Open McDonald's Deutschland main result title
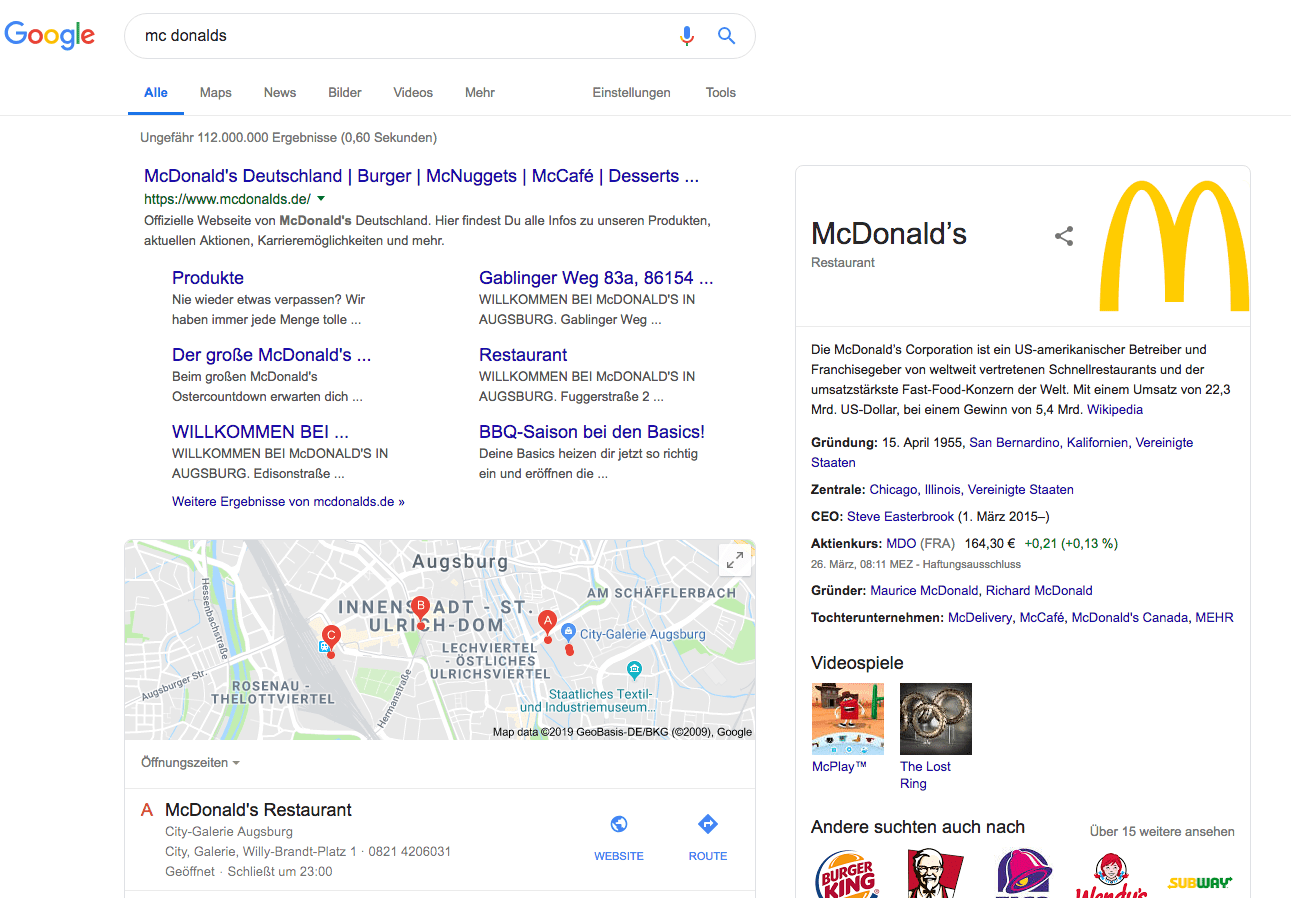The height and width of the screenshot is (898, 1291). click(x=421, y=176)
